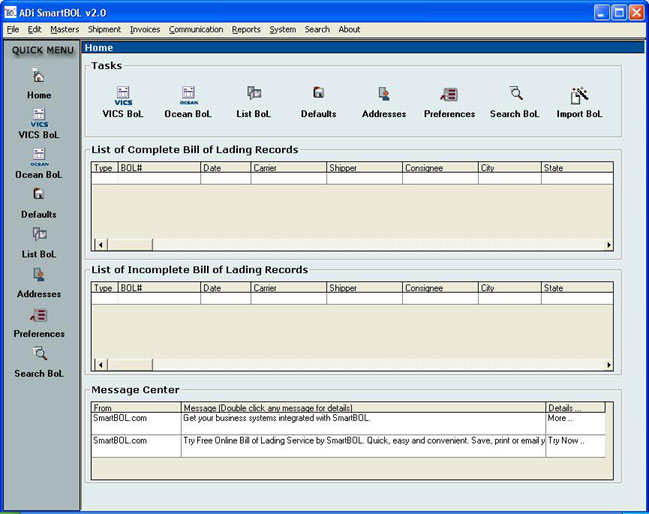Open Addresses in Quick Menu sidebar
The height and width of the screenshot is (514, 649).
click(39, 283)
